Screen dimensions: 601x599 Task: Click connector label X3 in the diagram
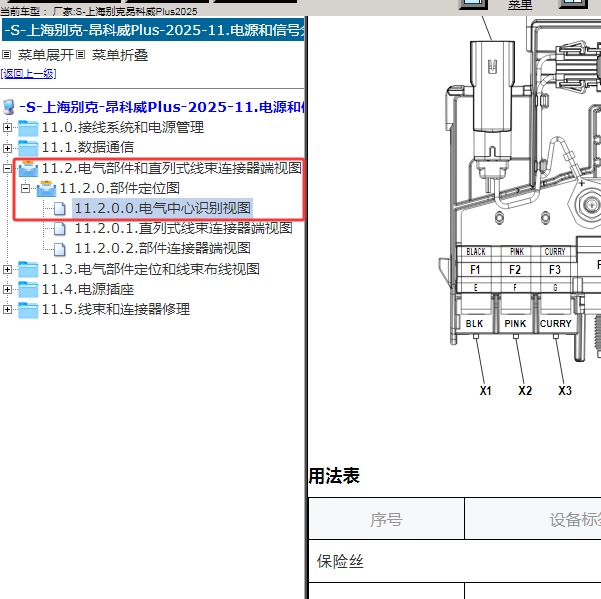(565, 391)
